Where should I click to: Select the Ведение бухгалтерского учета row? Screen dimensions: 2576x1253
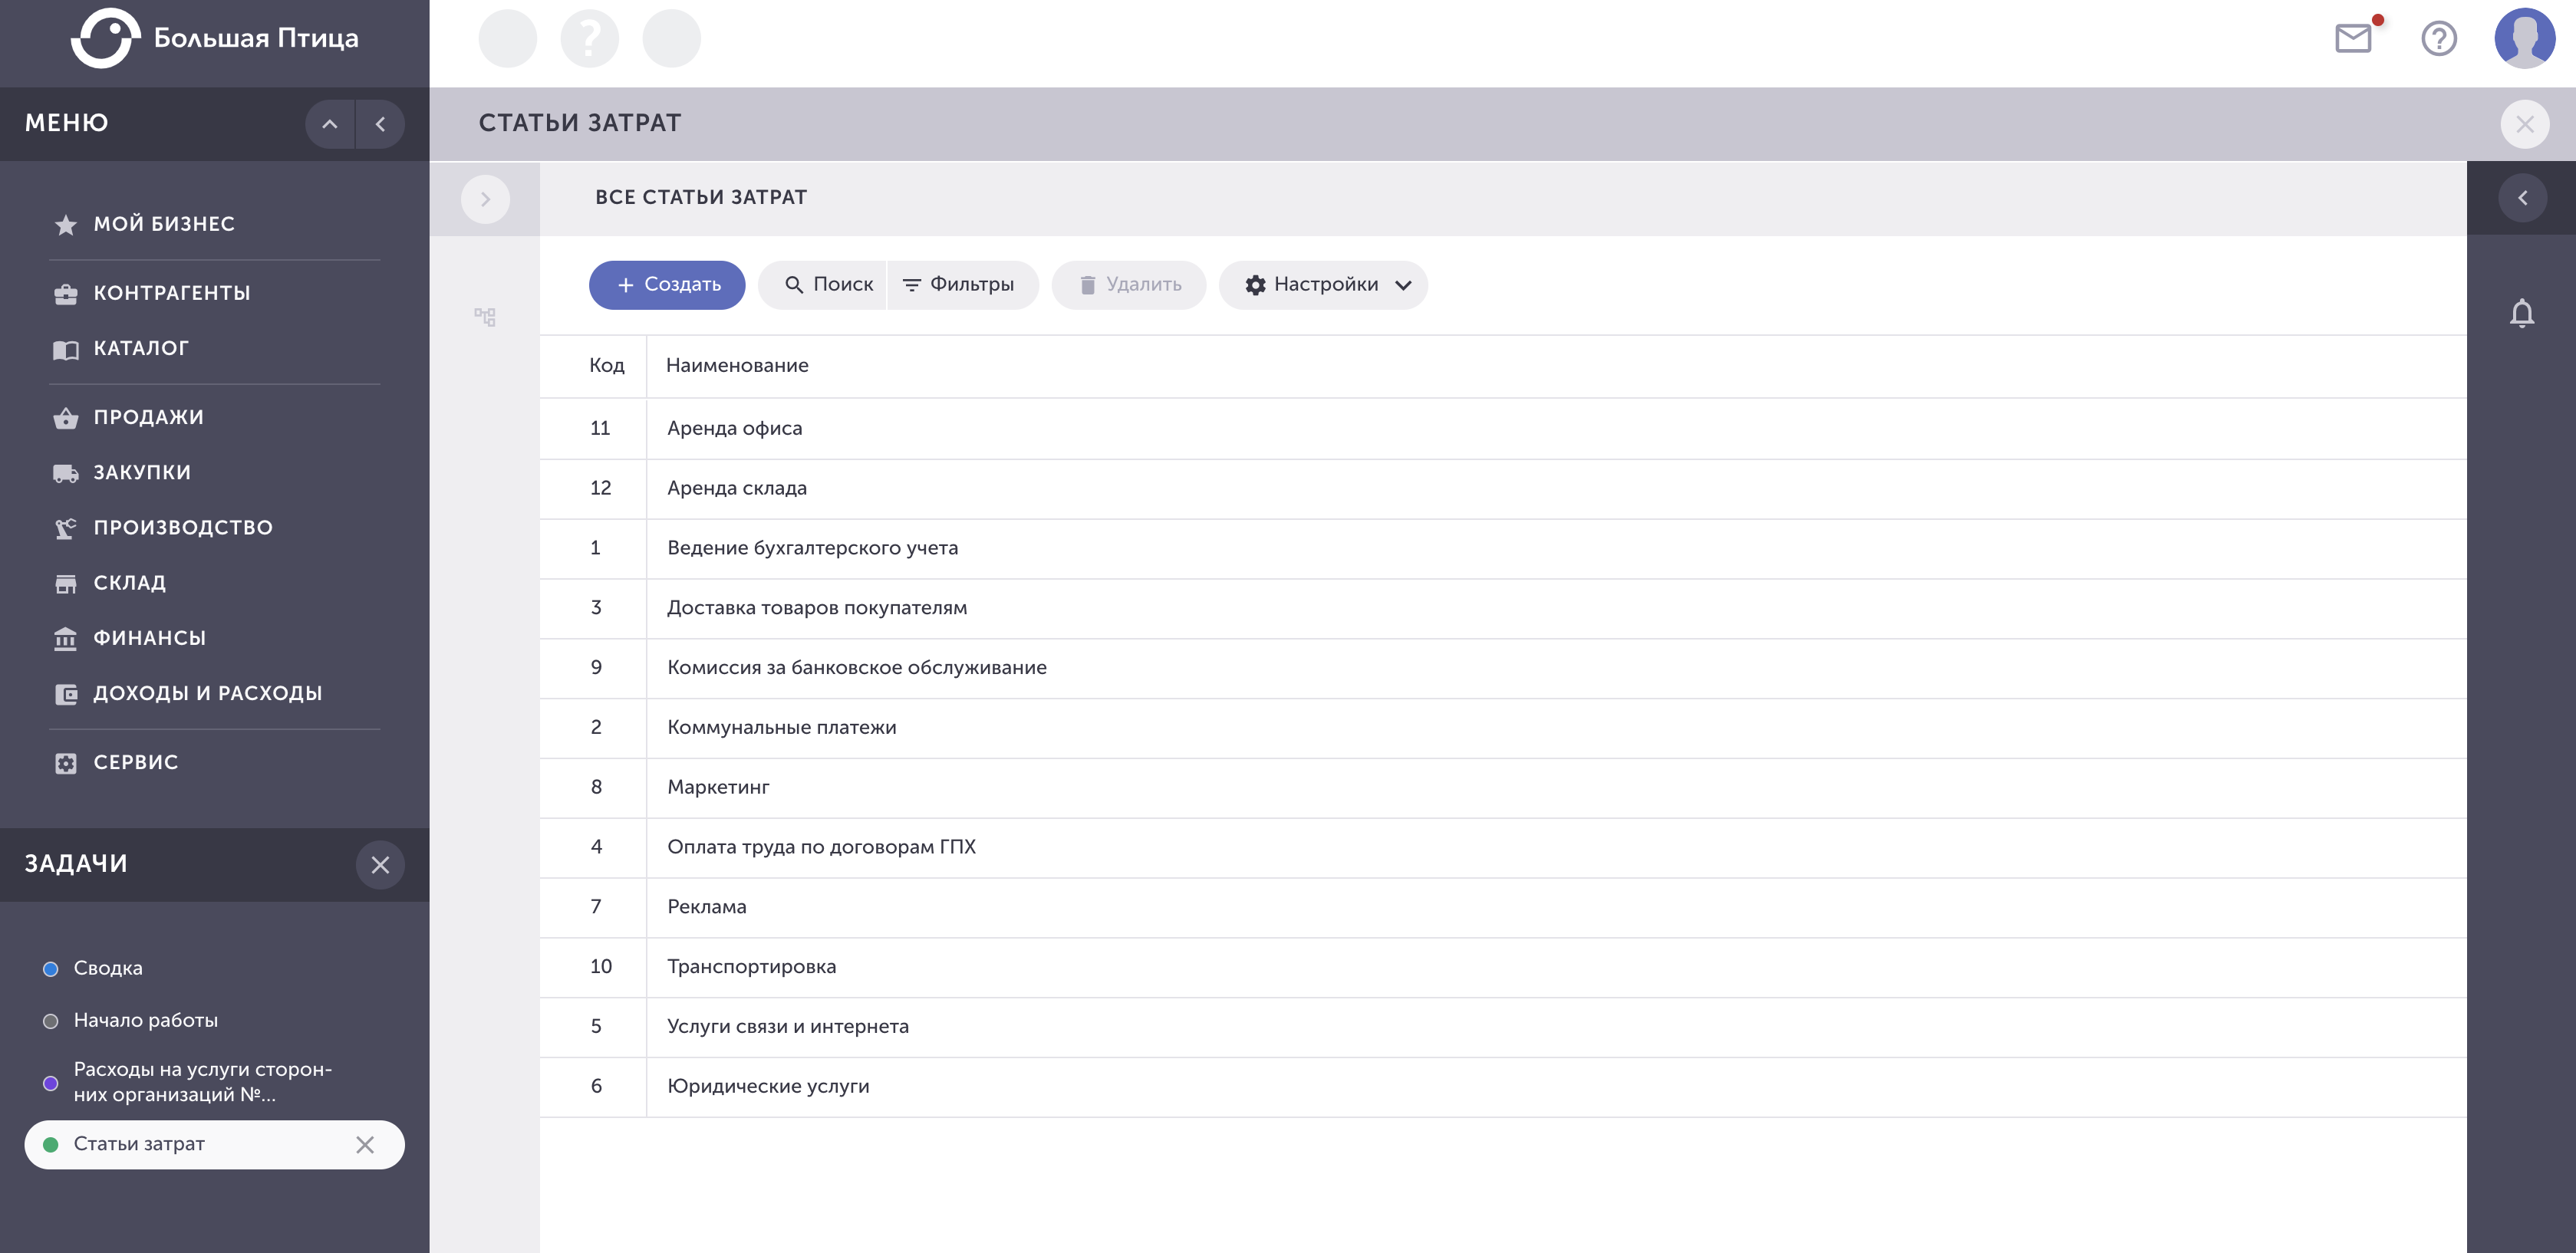point(1503,549)
